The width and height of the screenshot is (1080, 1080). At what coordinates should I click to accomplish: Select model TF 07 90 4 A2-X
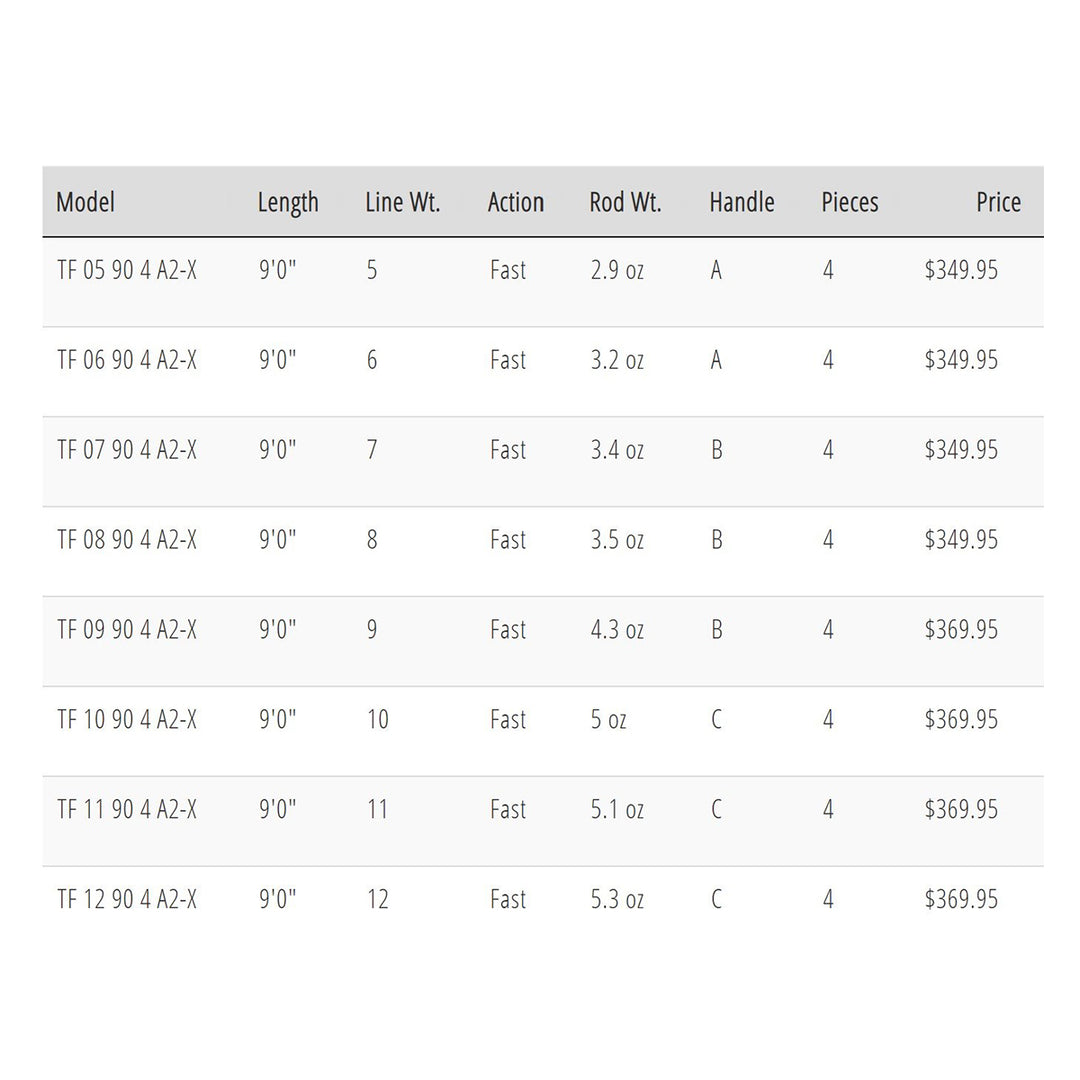pos(127,450)
